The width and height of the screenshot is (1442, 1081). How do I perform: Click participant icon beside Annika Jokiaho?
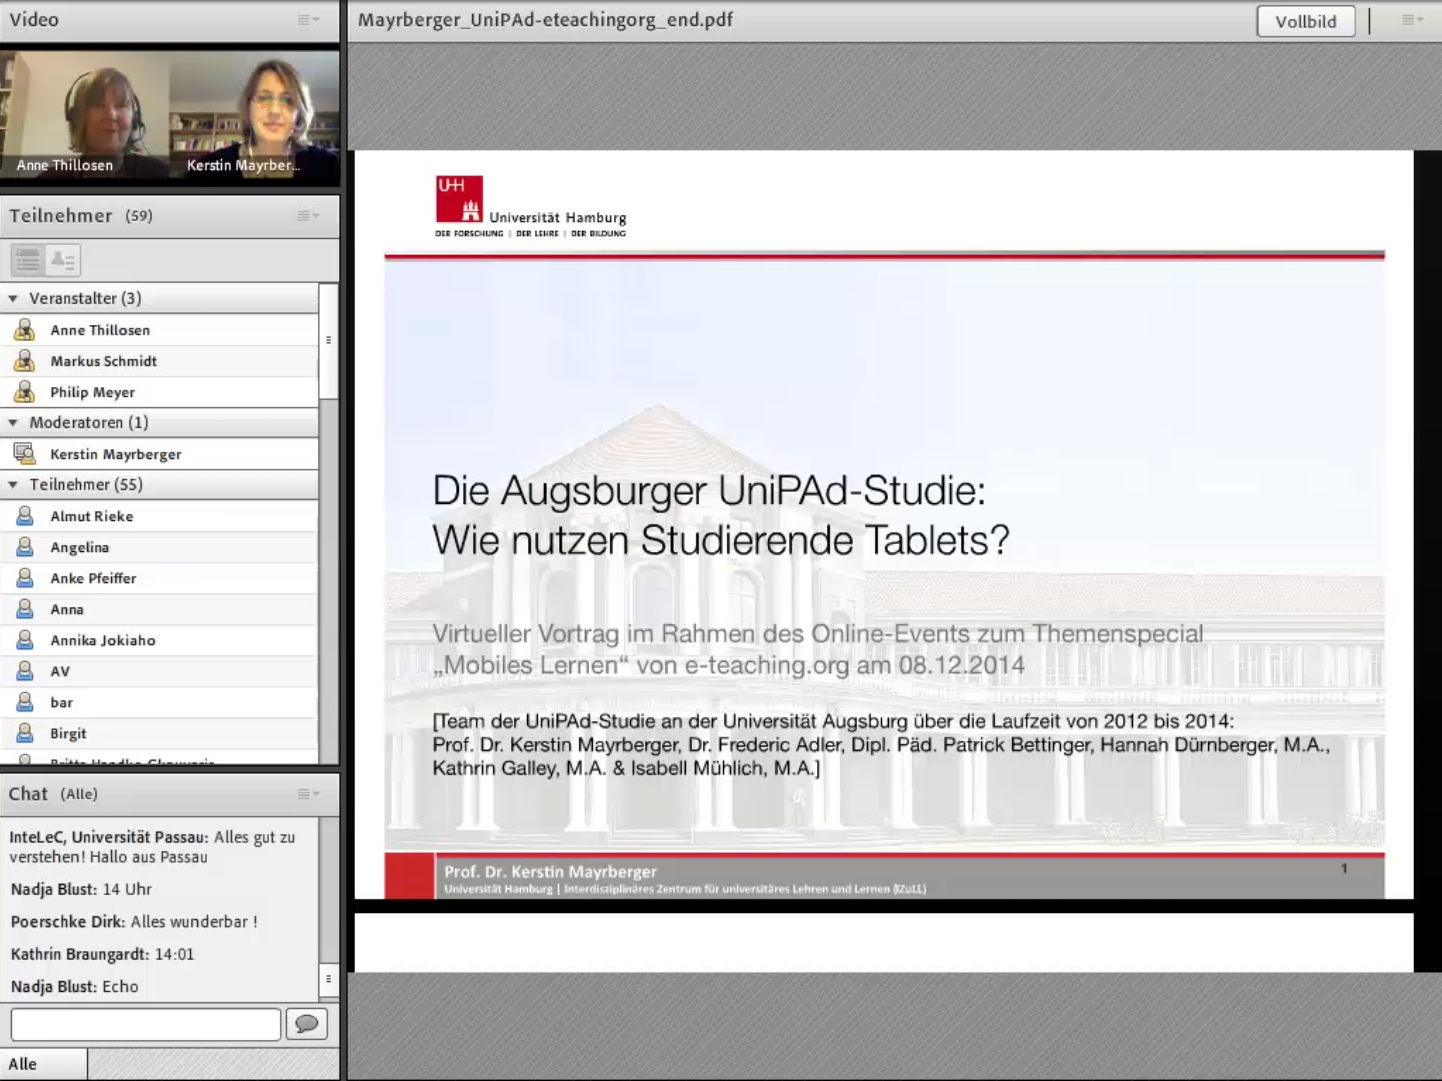click(25, 640)
